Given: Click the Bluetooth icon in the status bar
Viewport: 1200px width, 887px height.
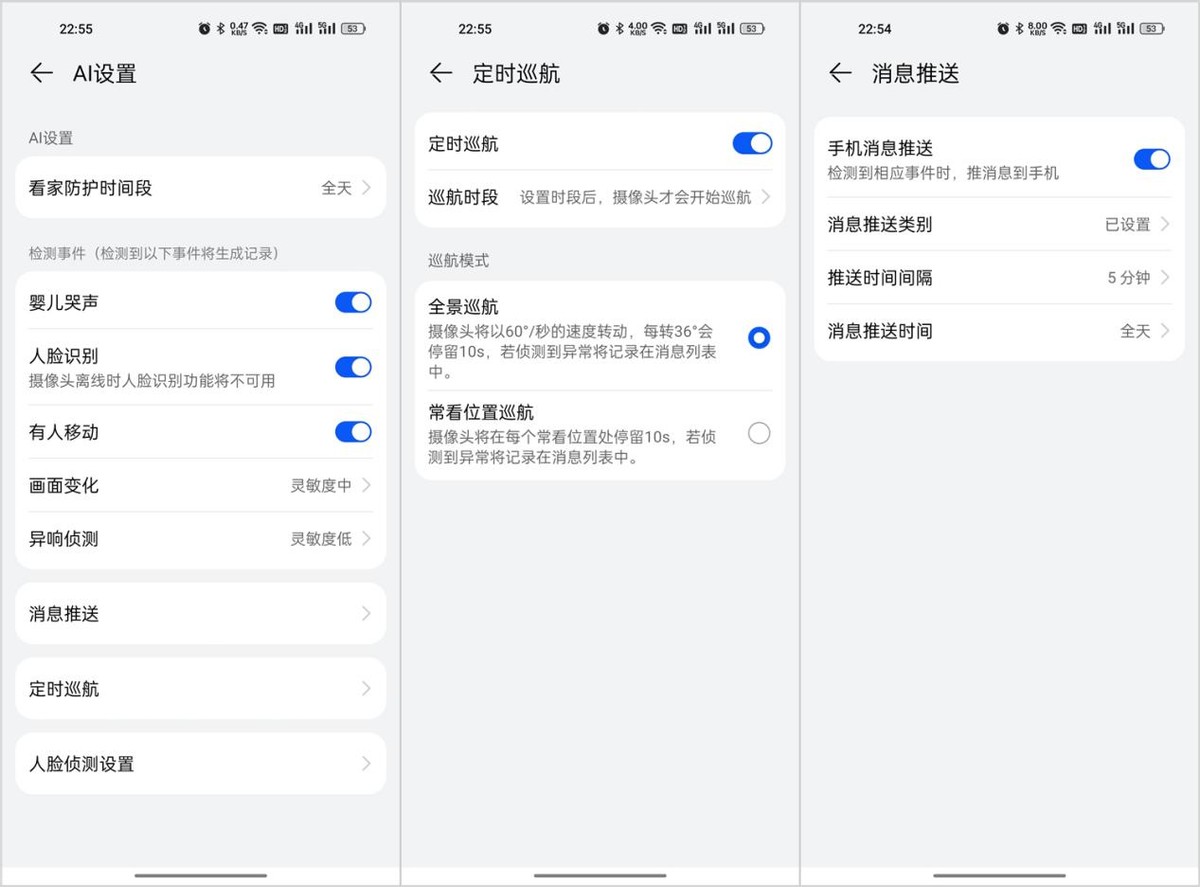Looking at the screenshot, I should (221, 28).
